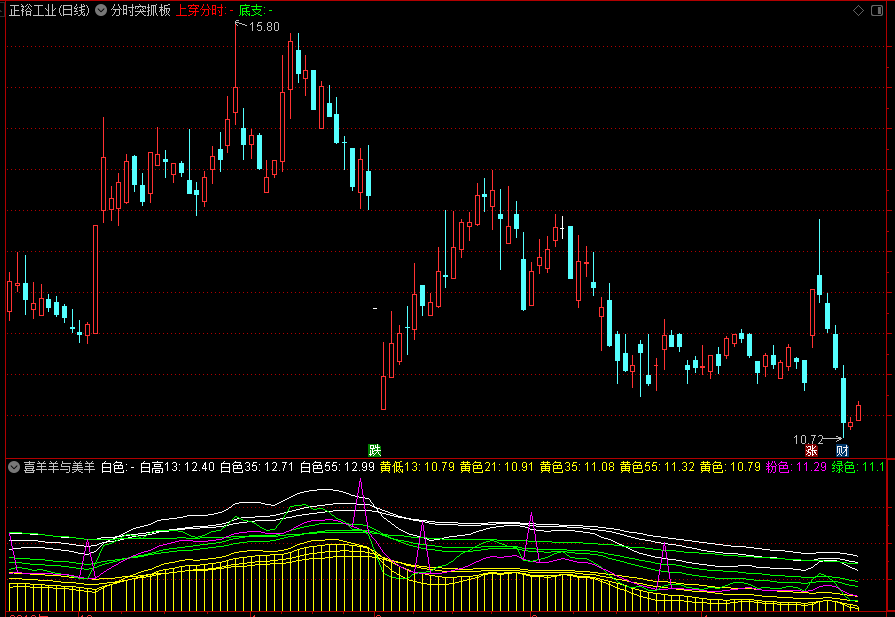
Task: Select the 黄低13: 10.79 value
Action: pyautogui.click(x=417, y=467)
